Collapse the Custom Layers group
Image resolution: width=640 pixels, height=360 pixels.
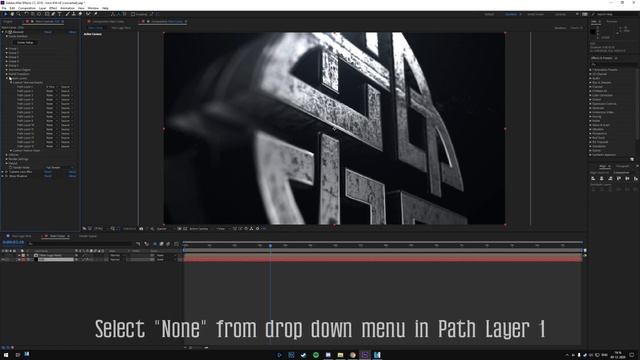click(x=7, y=78)
